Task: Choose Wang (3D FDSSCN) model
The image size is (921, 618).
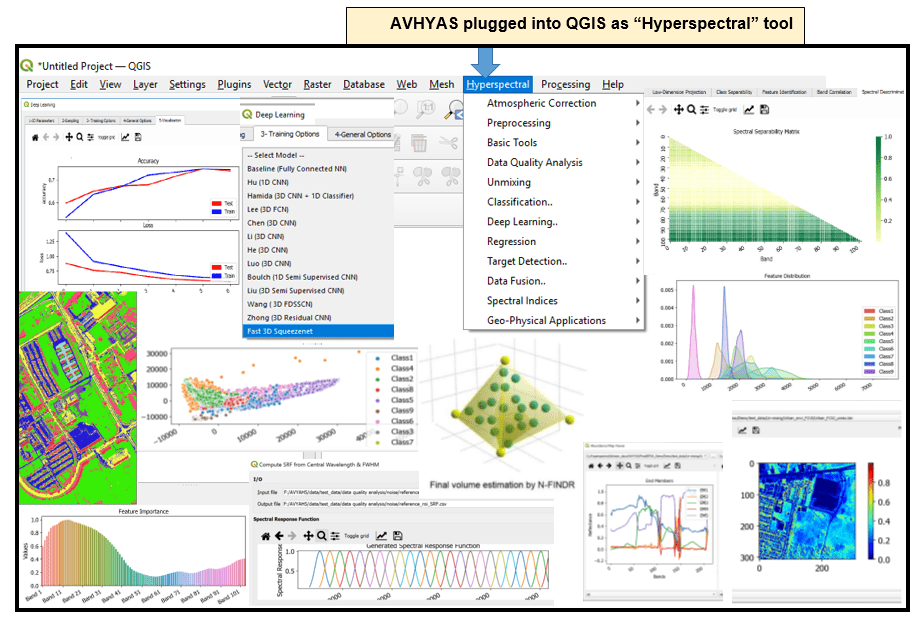Action: [318, 304]
